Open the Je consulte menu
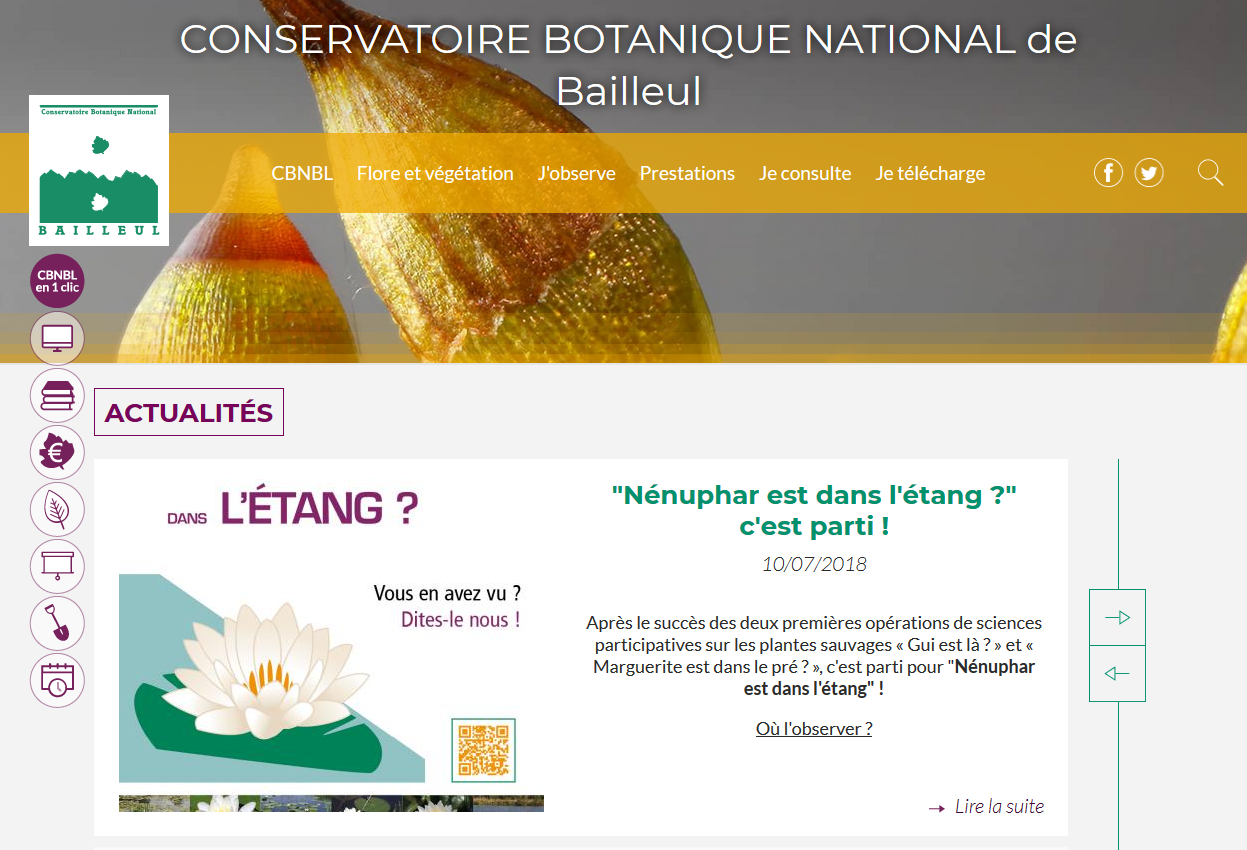Screen dimensions: 1247x850 tap(805, 172)
